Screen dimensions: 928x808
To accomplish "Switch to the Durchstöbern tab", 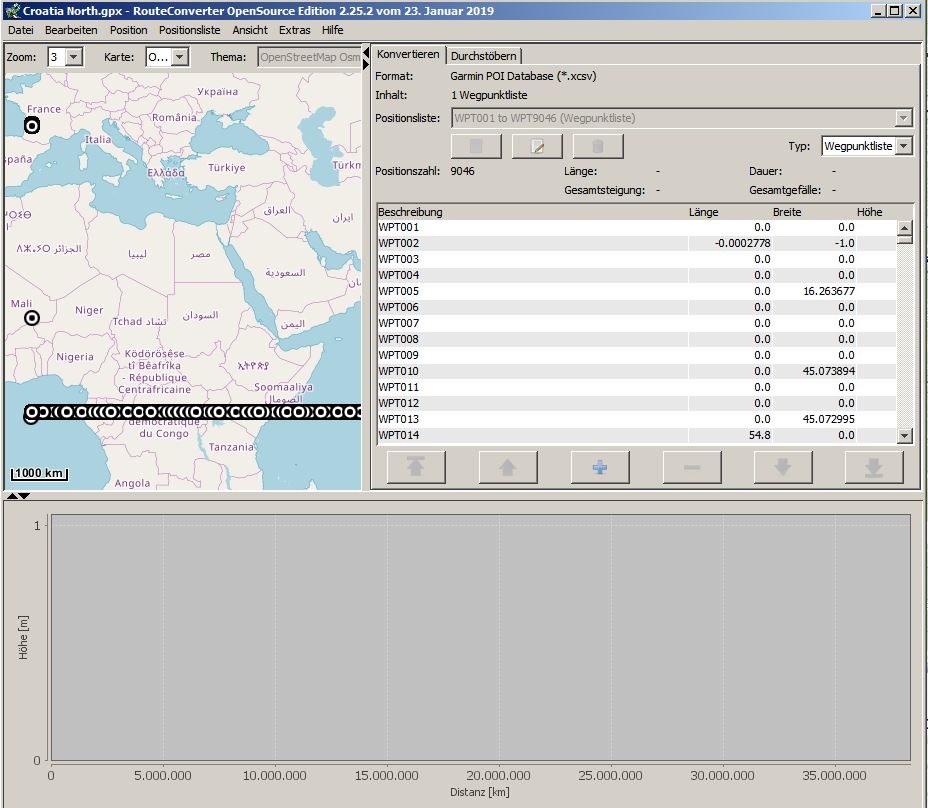I will point(483,56).
